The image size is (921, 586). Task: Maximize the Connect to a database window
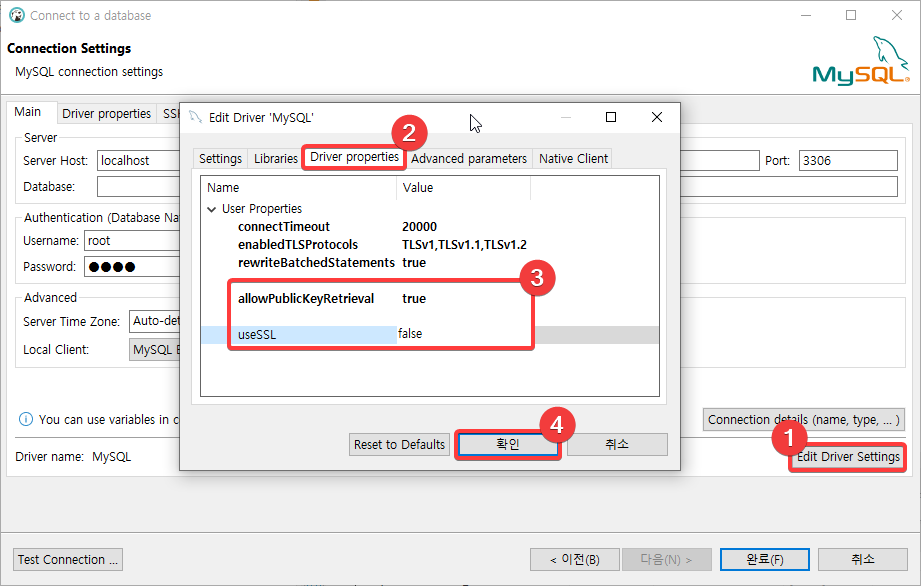click(851, 15)
